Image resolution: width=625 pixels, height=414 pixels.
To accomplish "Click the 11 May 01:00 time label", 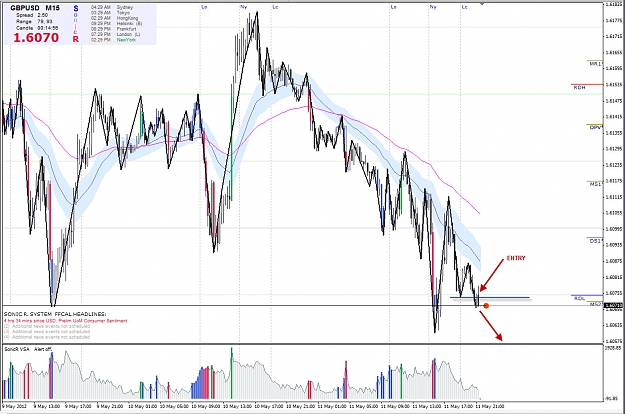I will point(332,406).
